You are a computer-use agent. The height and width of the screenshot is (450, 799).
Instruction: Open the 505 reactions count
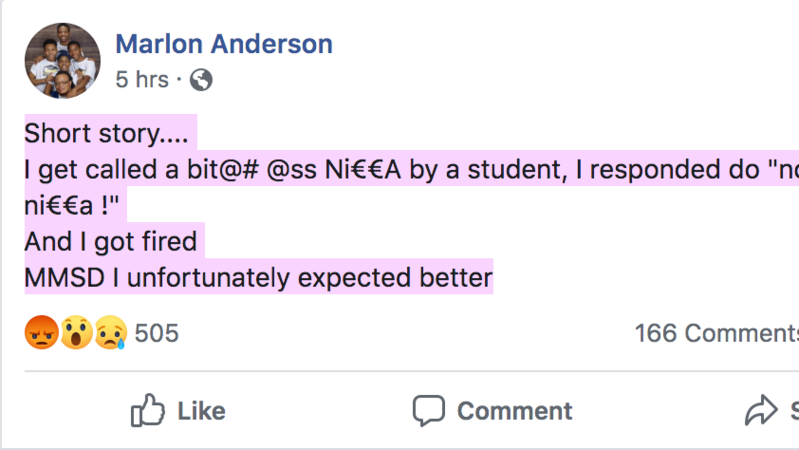tap(156, 332)
